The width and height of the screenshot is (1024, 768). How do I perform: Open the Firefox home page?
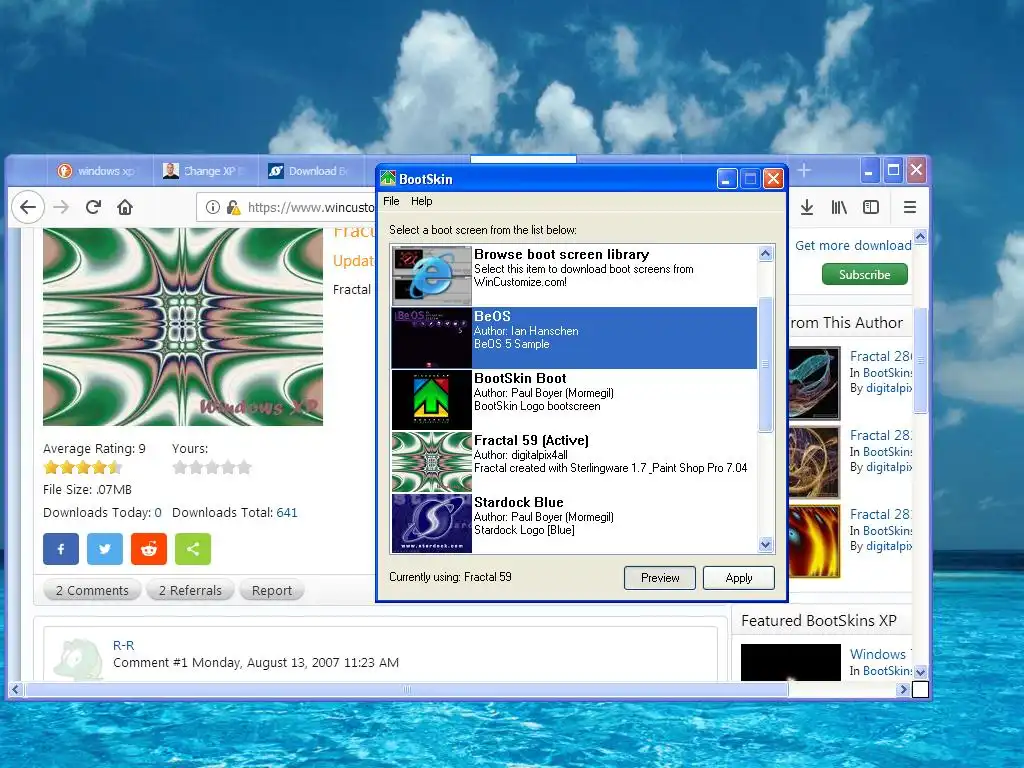point(125,207)
